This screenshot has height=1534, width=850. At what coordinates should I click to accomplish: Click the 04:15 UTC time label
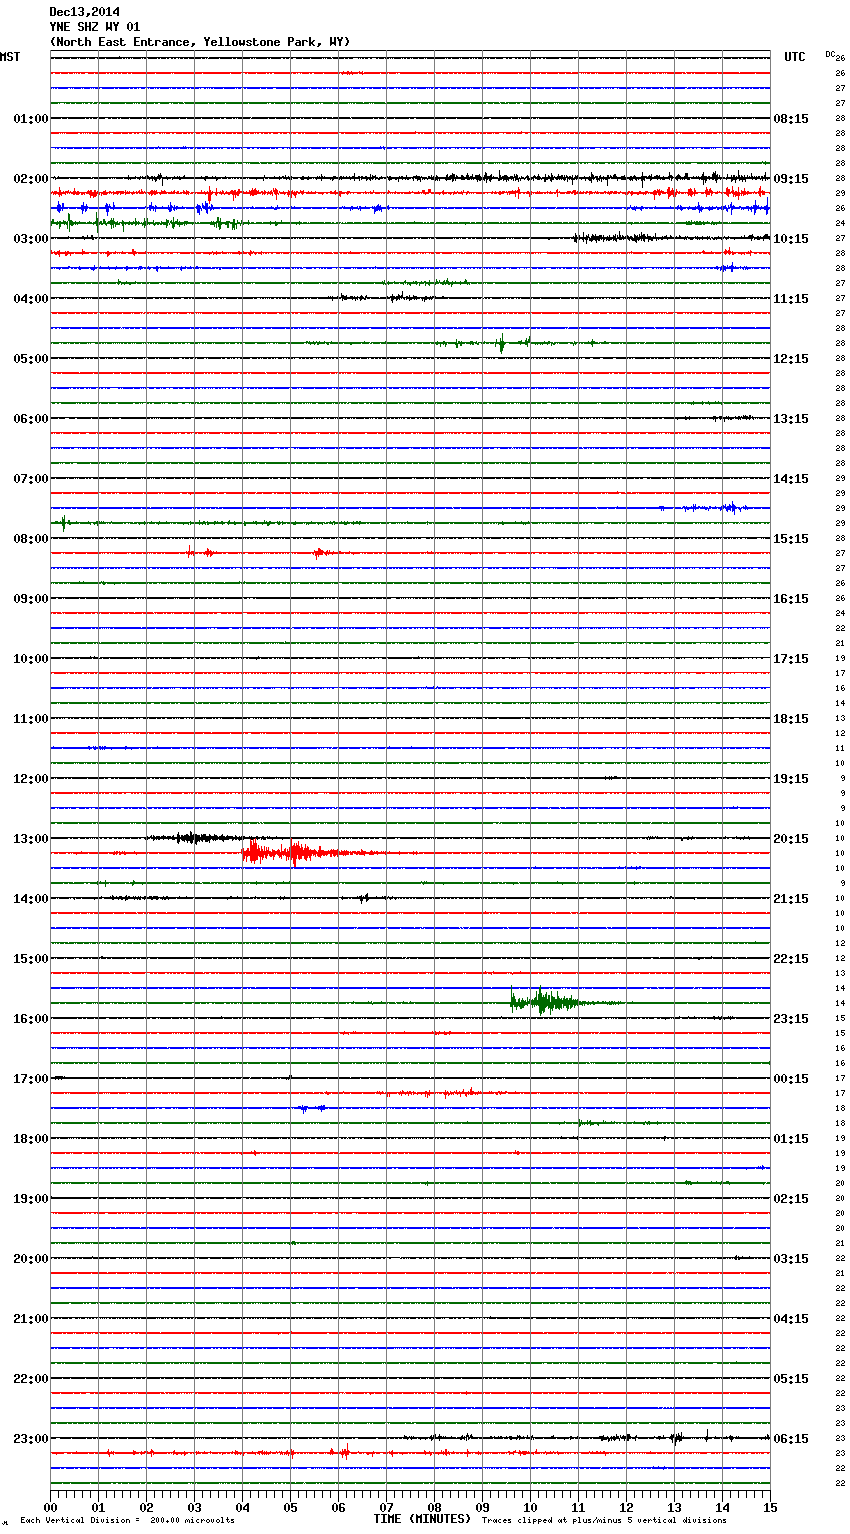[791, 1319]
